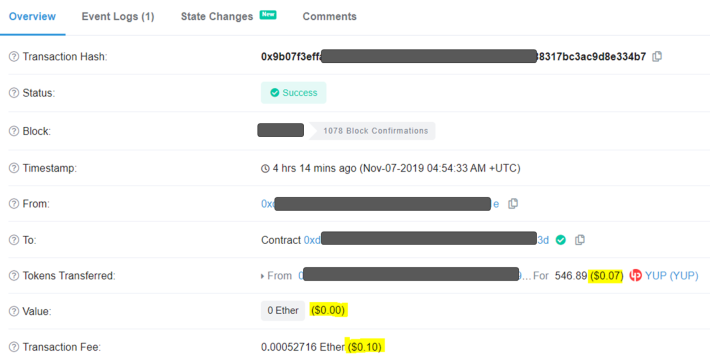Switch to the Event Logs (1) tab

[x=118, y=17]
